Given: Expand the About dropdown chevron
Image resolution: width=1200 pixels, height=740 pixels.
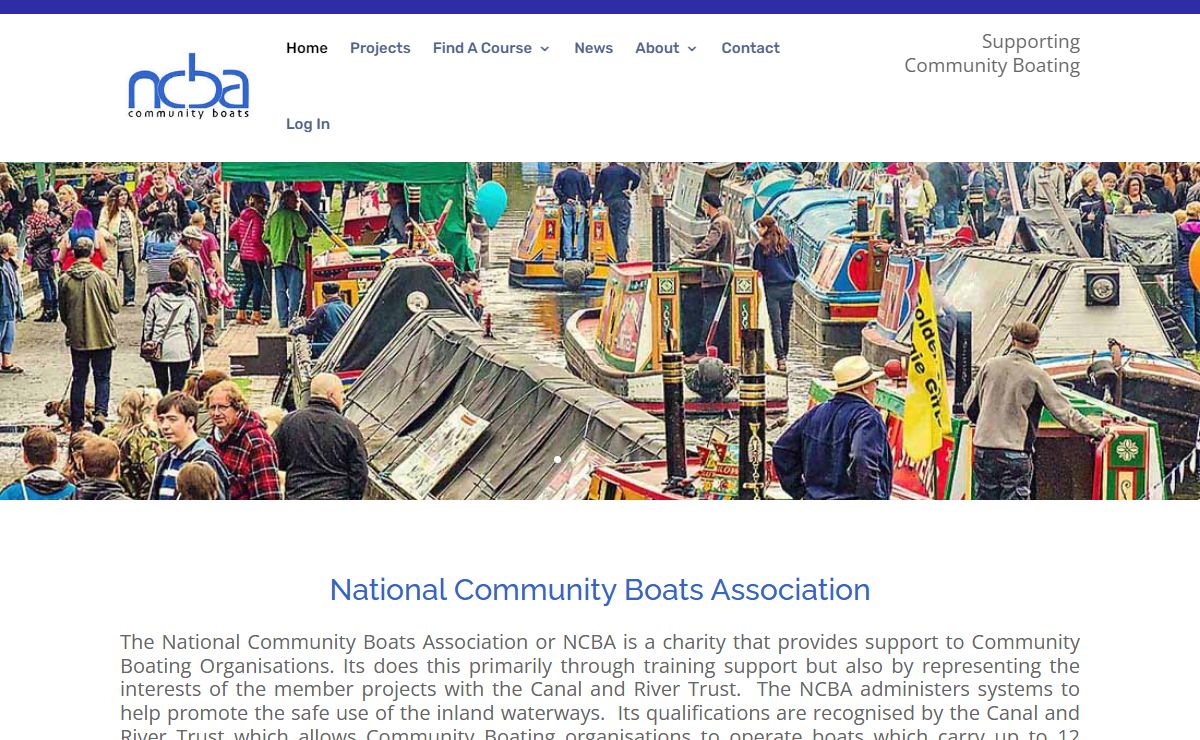Looking at the screenshot, I should click(692, 49).
